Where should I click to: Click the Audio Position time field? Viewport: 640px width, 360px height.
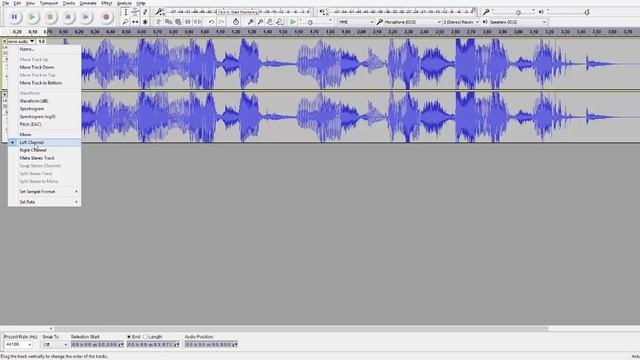pos(211,344)
